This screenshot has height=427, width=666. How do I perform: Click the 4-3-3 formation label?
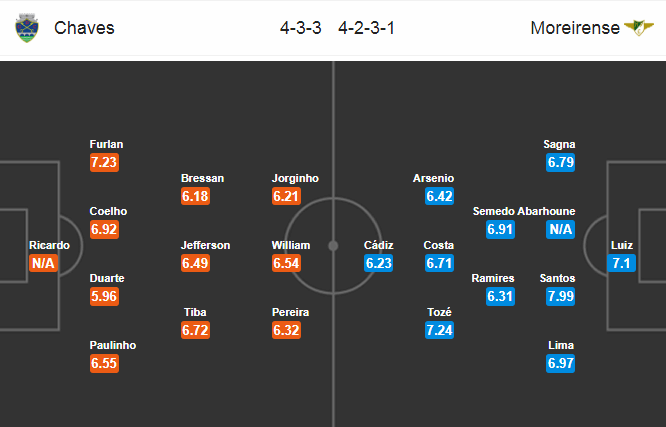(301, 28)
